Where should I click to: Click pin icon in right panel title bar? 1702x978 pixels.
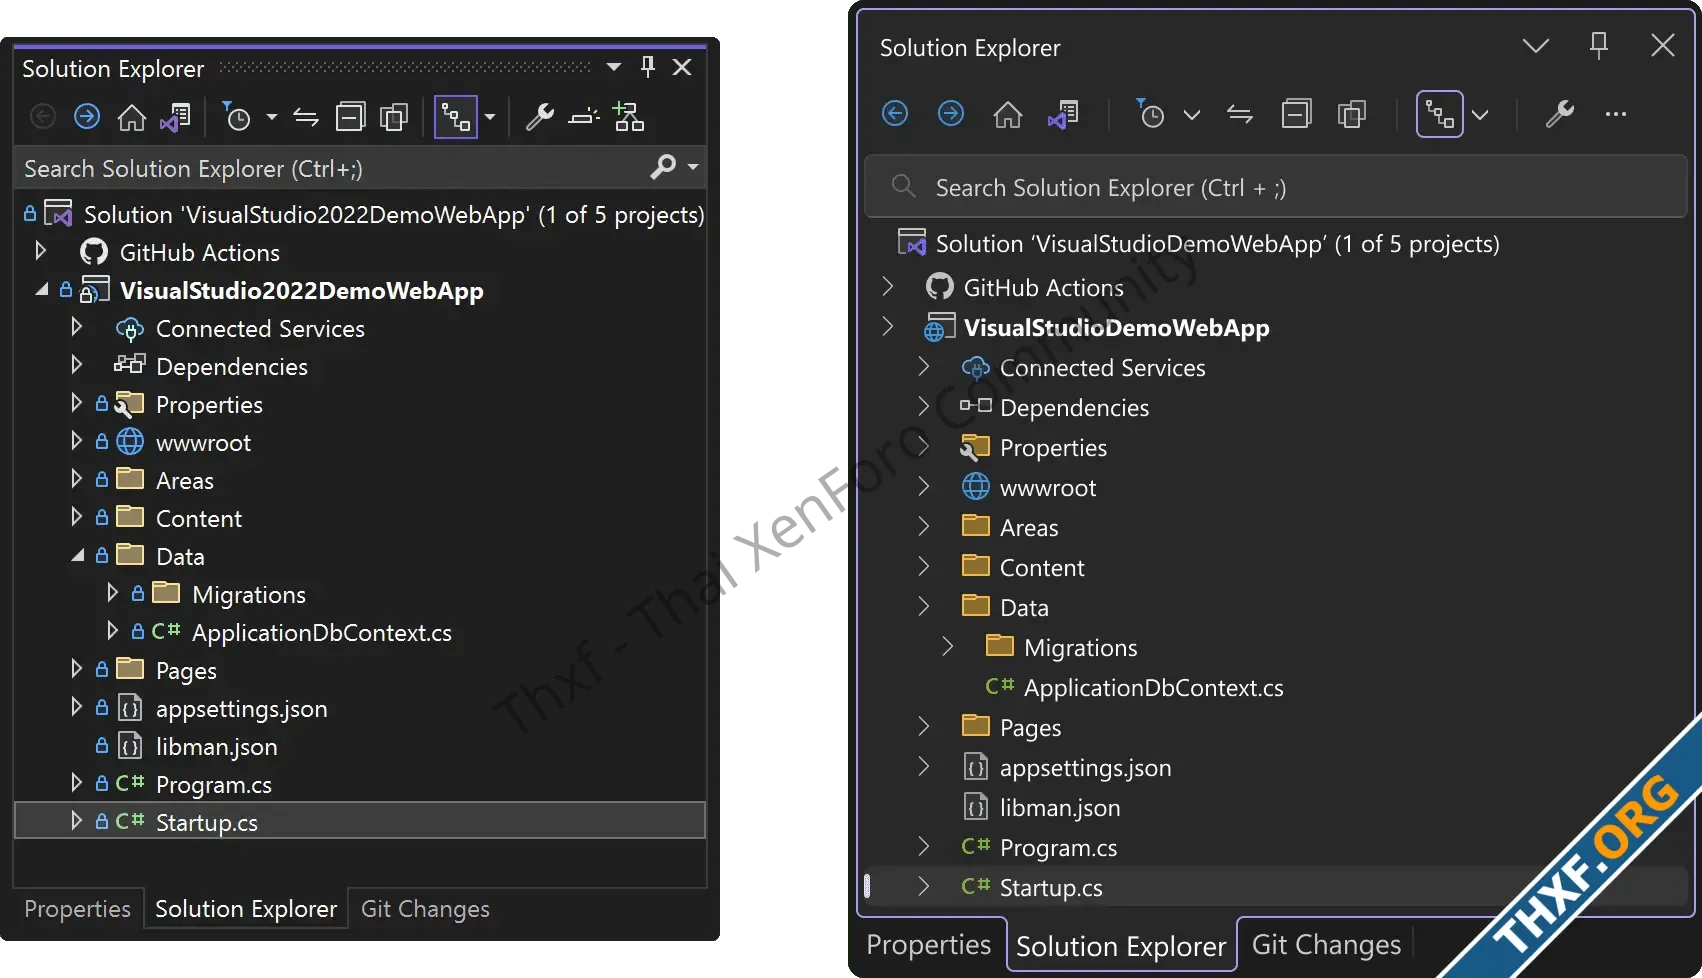[x=1599, y=45]
